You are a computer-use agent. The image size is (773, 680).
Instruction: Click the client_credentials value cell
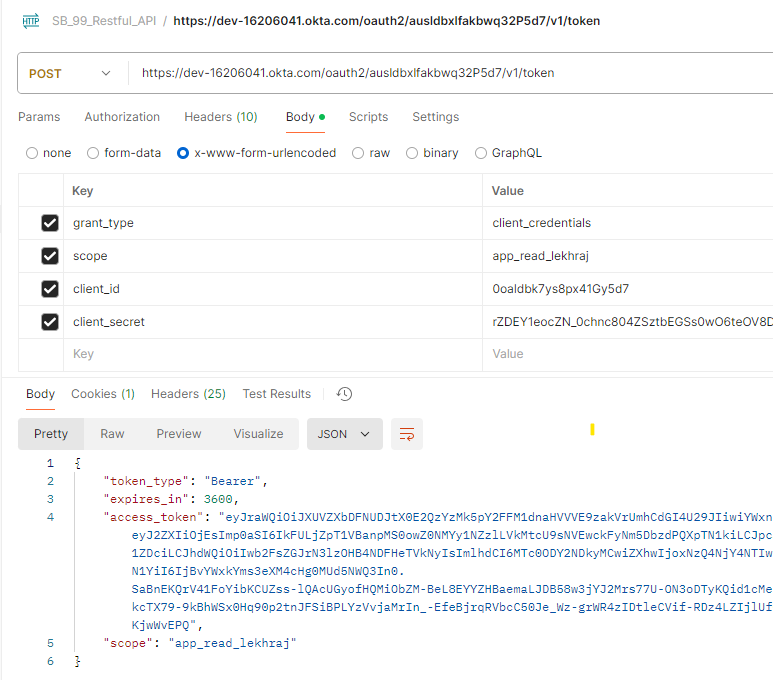tap(628, 223)
